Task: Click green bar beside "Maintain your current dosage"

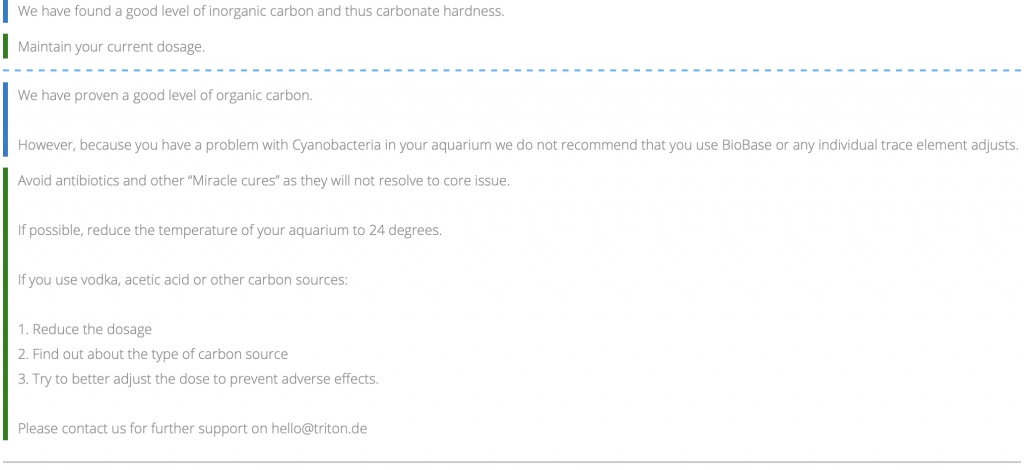Action: point(5,46)
